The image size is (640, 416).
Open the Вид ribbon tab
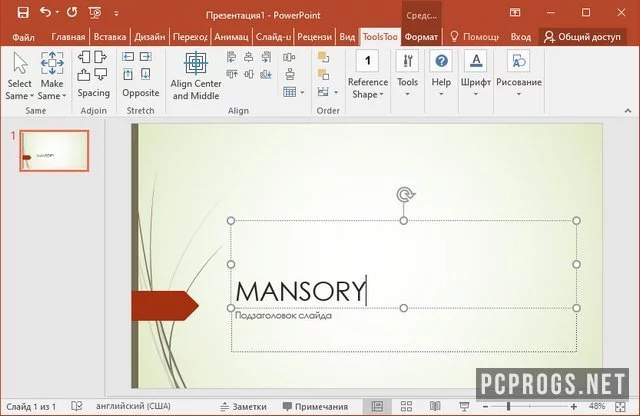pyautogui.click(x=347, y=37)
